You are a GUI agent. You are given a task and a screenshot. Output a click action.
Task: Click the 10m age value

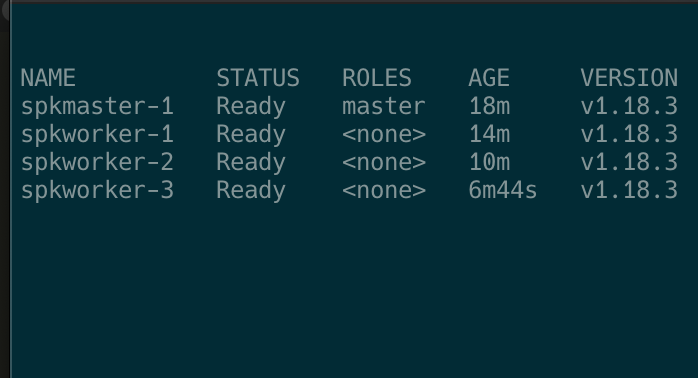(489, 163)
